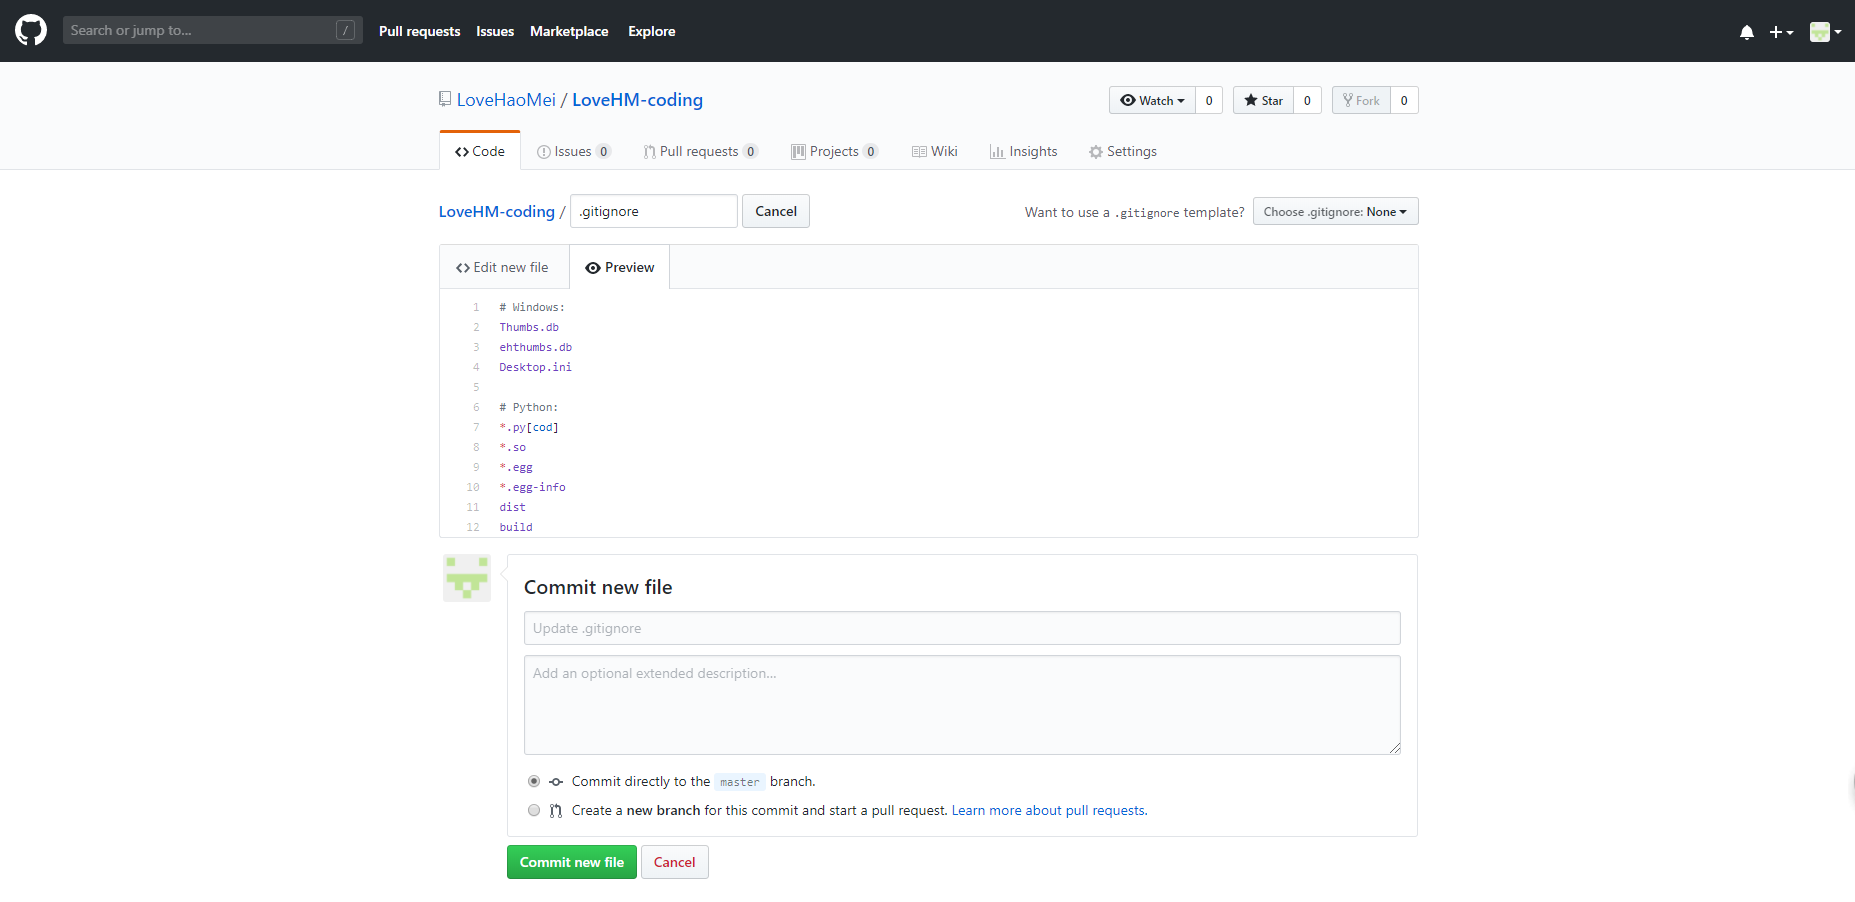This screenshot has width=1855, height=902.
Task: Select the Preview tab
Action: click(620, 267)
